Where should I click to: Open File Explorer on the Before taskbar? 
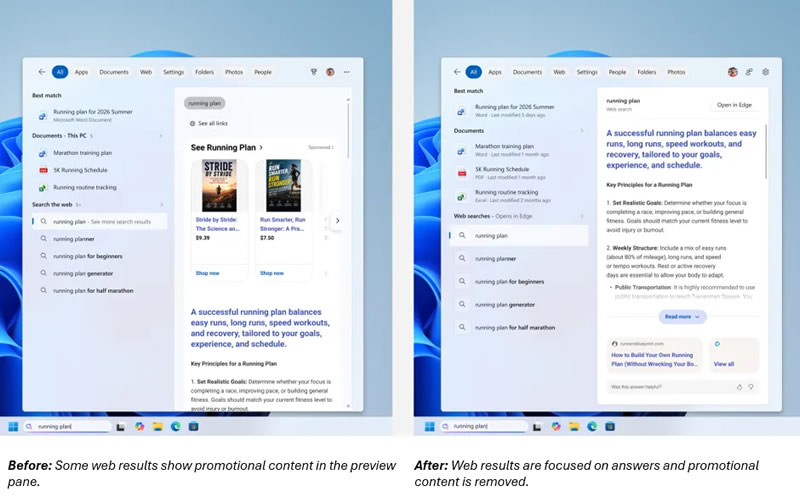158,427
